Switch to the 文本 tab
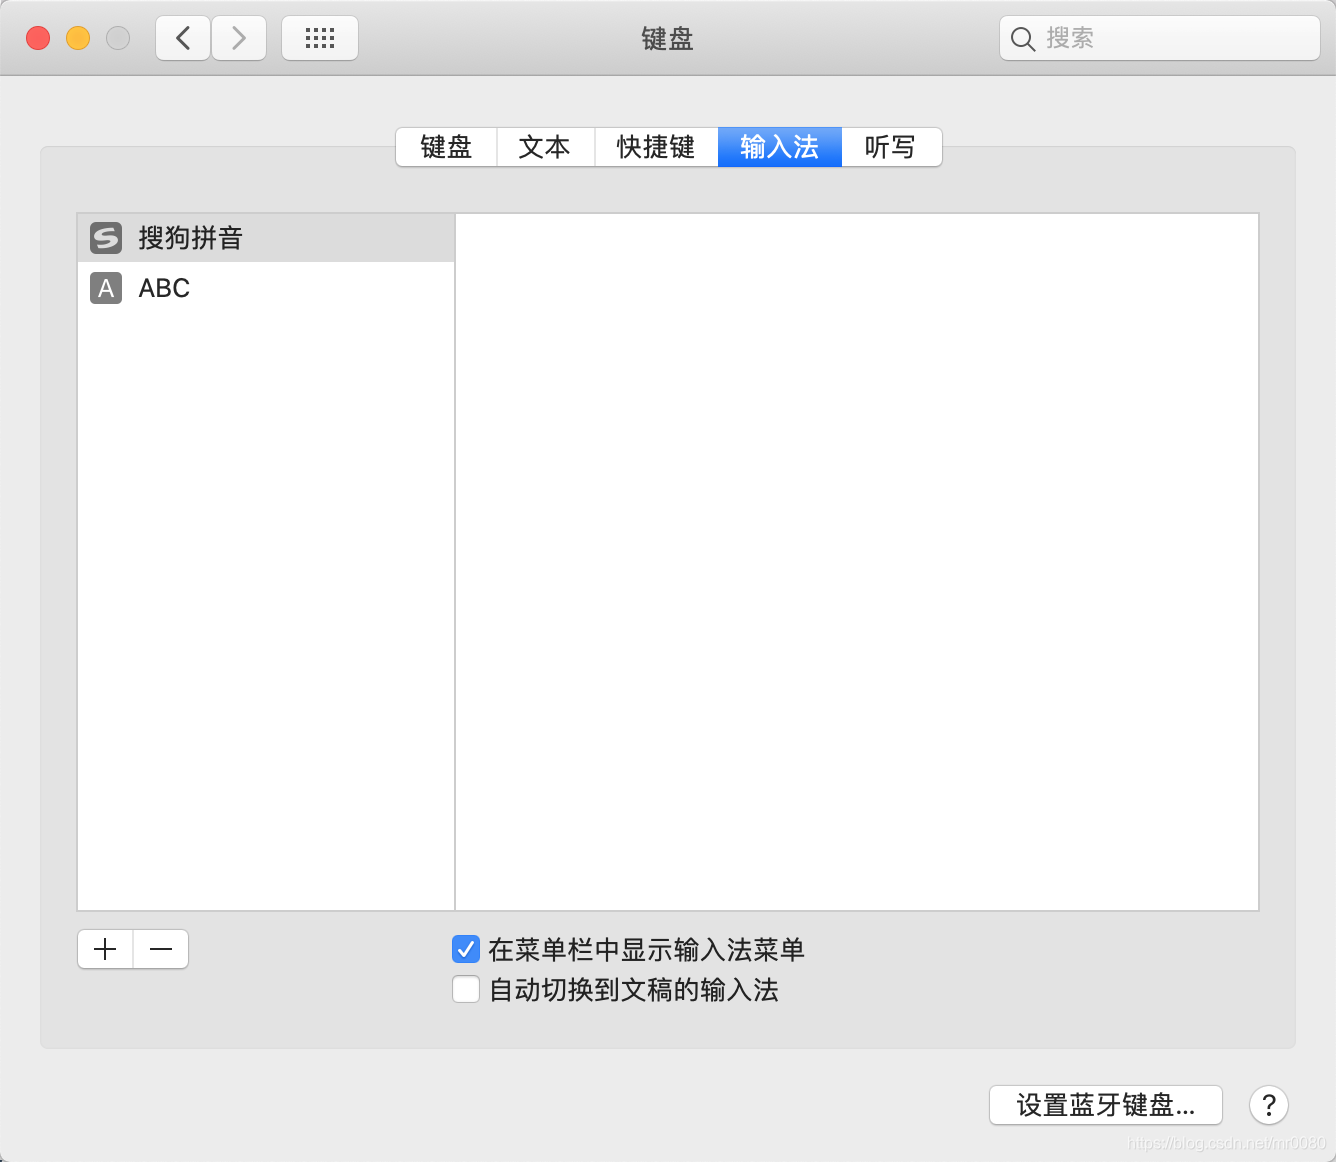The width and height of the screenshot is (1336, 1162). click(545, 147)
